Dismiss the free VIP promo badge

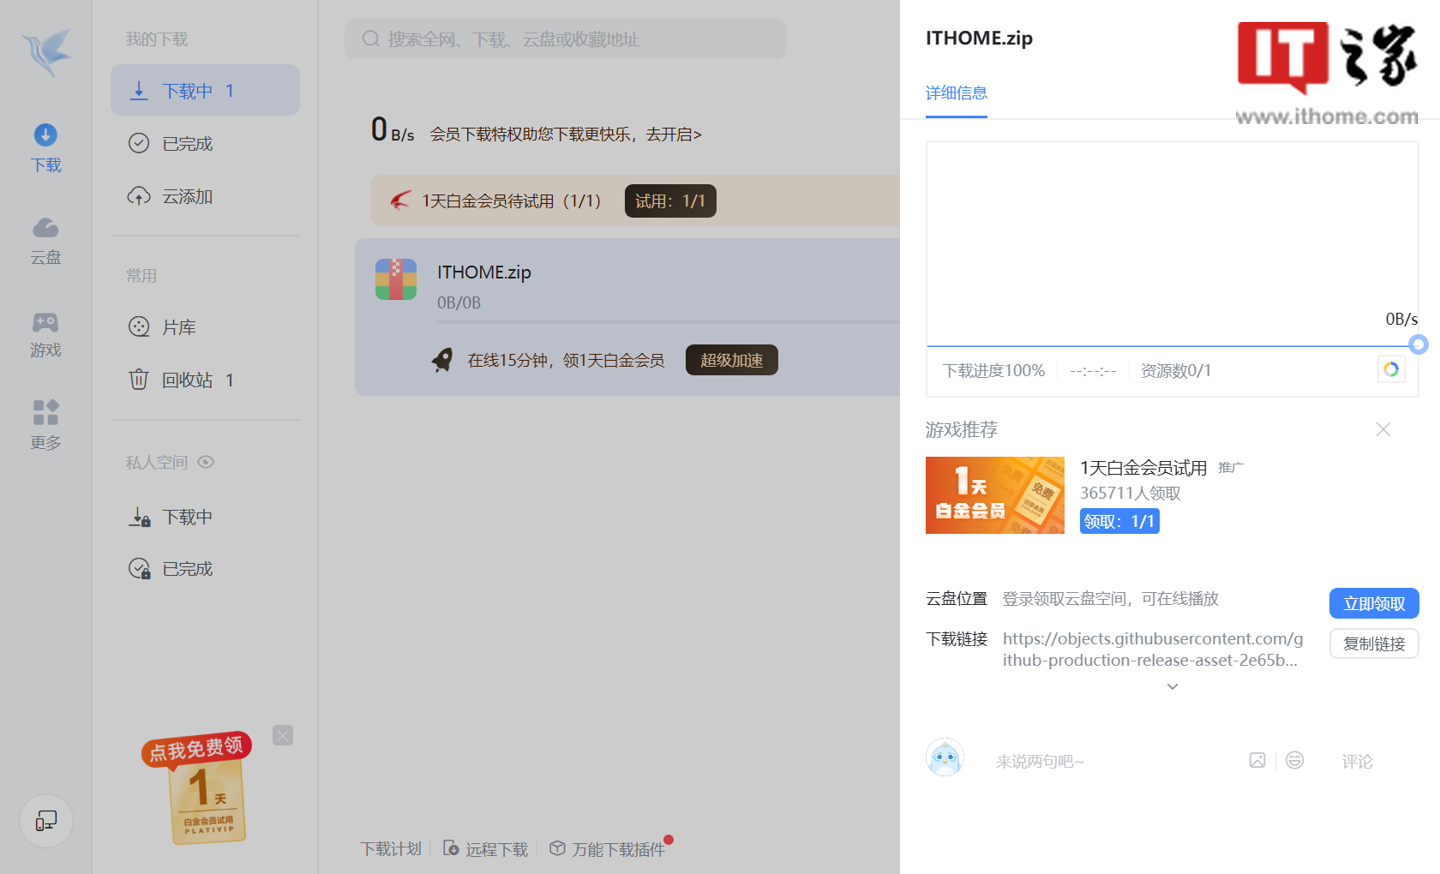tap(283, 735)
